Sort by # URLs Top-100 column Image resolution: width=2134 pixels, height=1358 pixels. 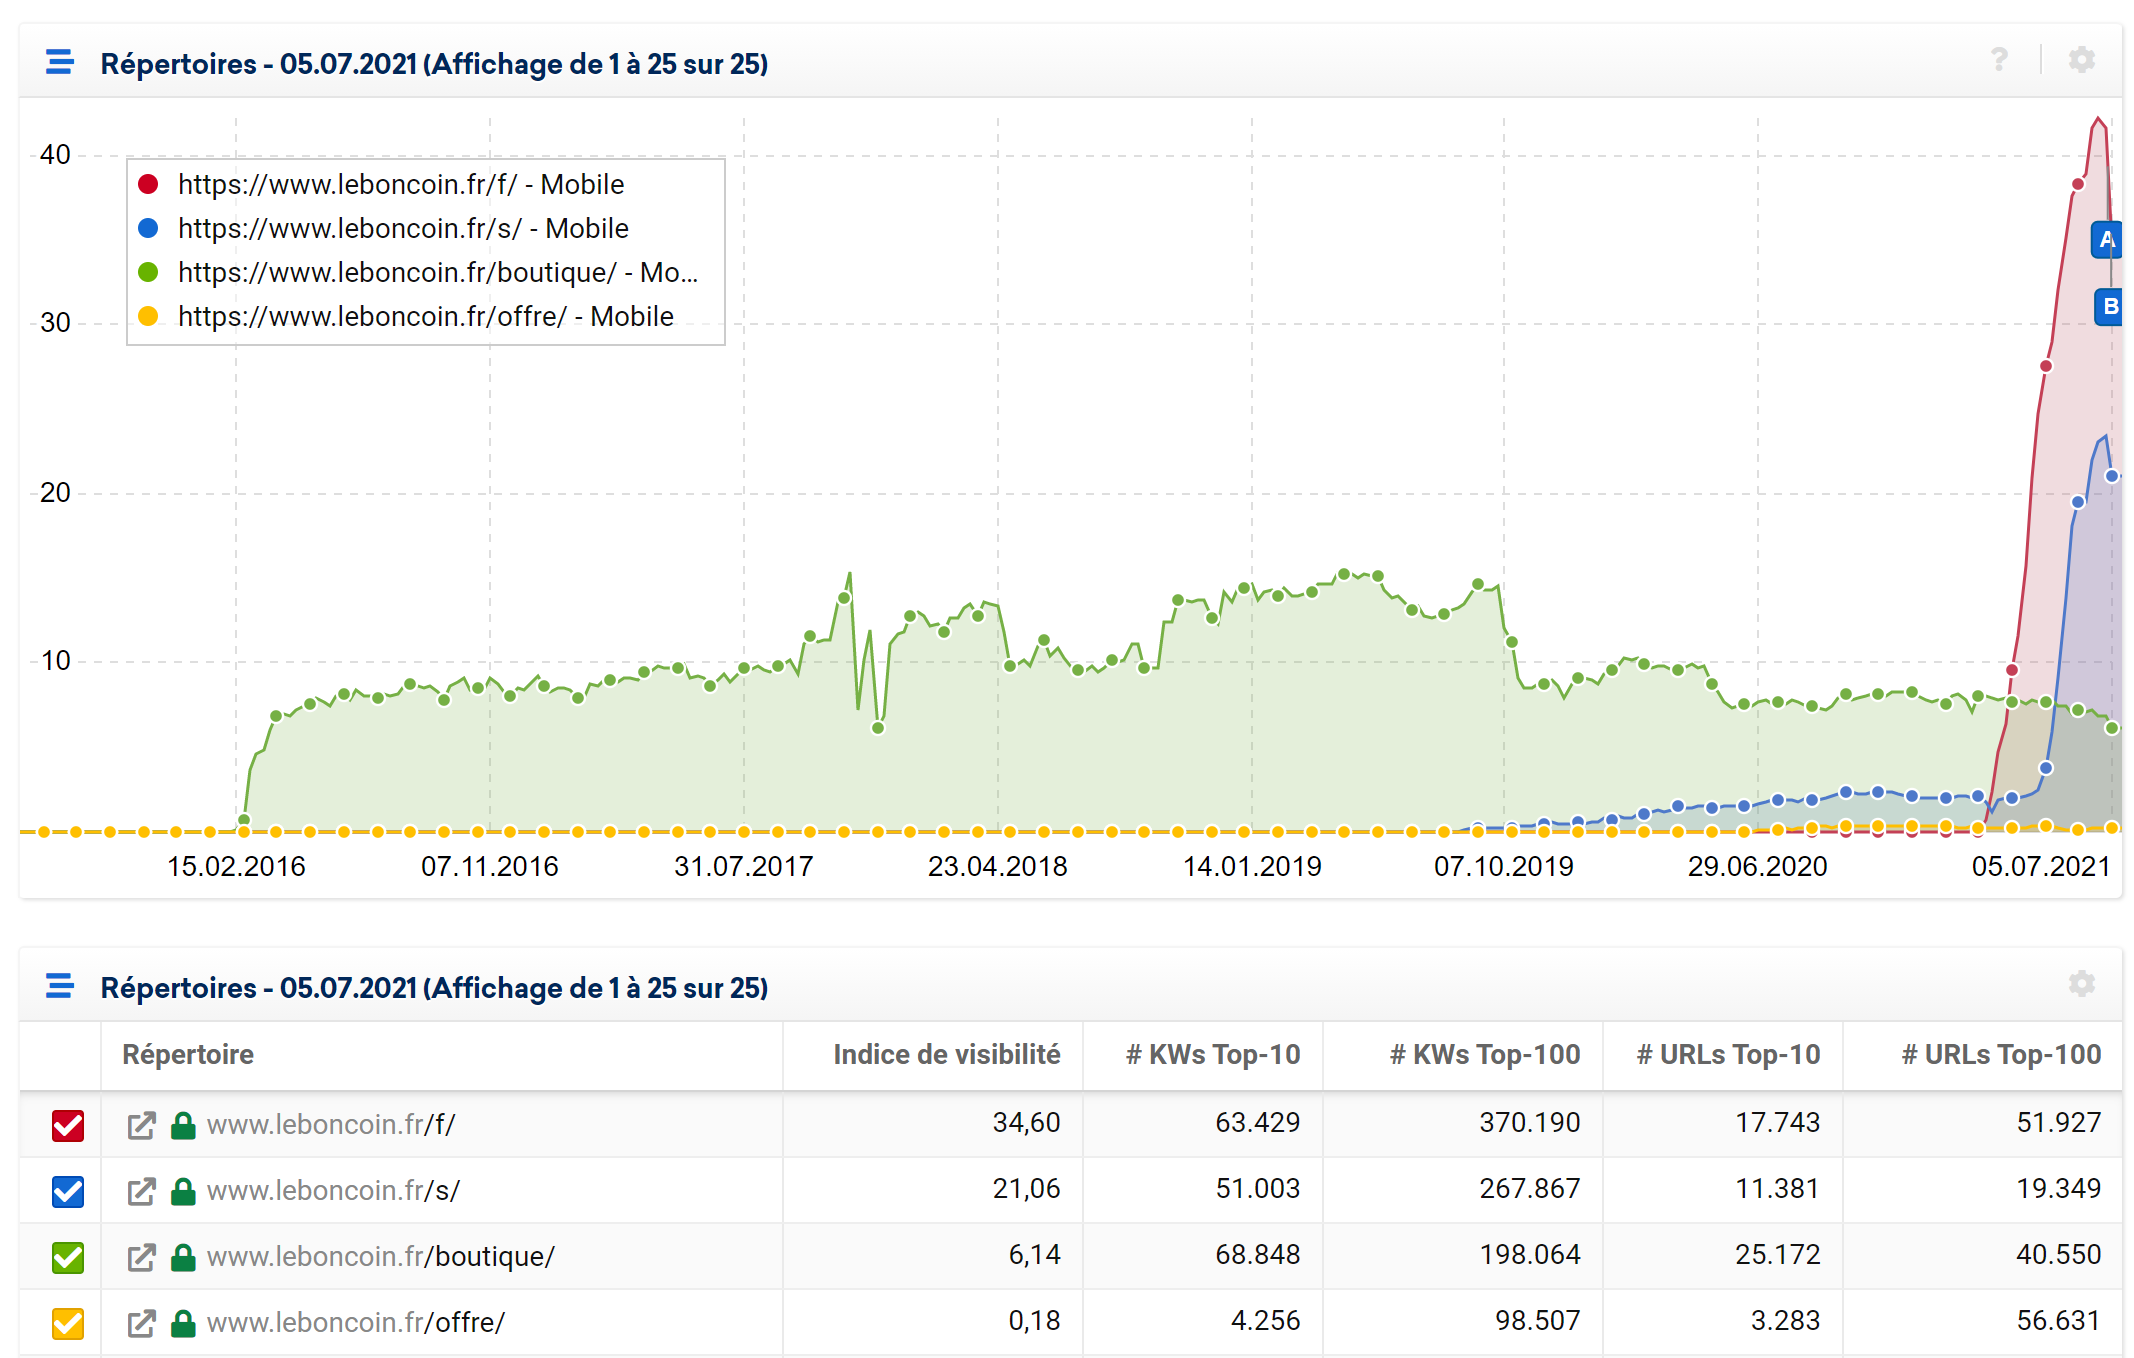(2001, 1054)
